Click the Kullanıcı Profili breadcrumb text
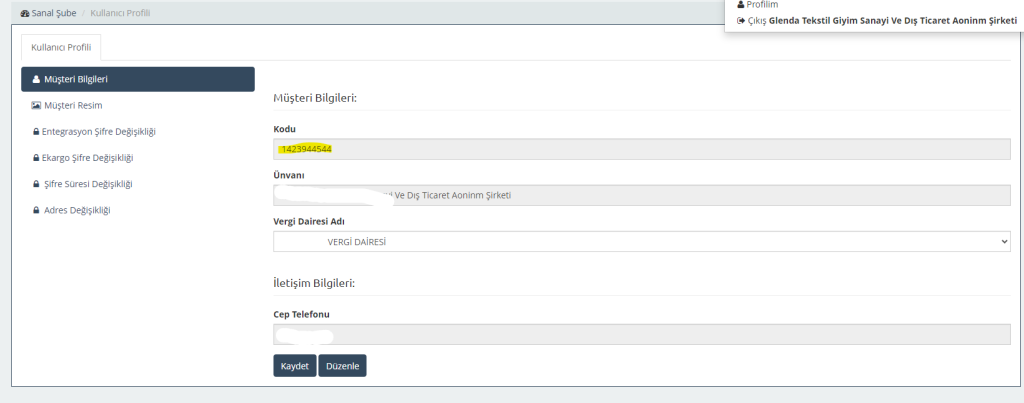The width and height of the screenshot is (1024, 403). click(x=121, y=13)
